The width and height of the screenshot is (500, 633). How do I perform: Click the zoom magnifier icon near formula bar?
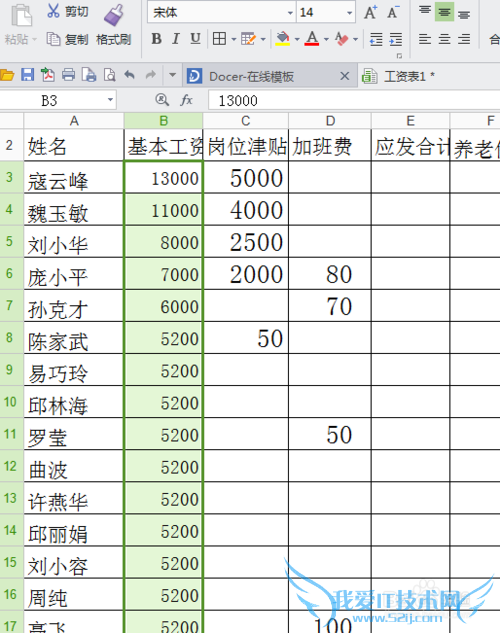coord(162,99)
